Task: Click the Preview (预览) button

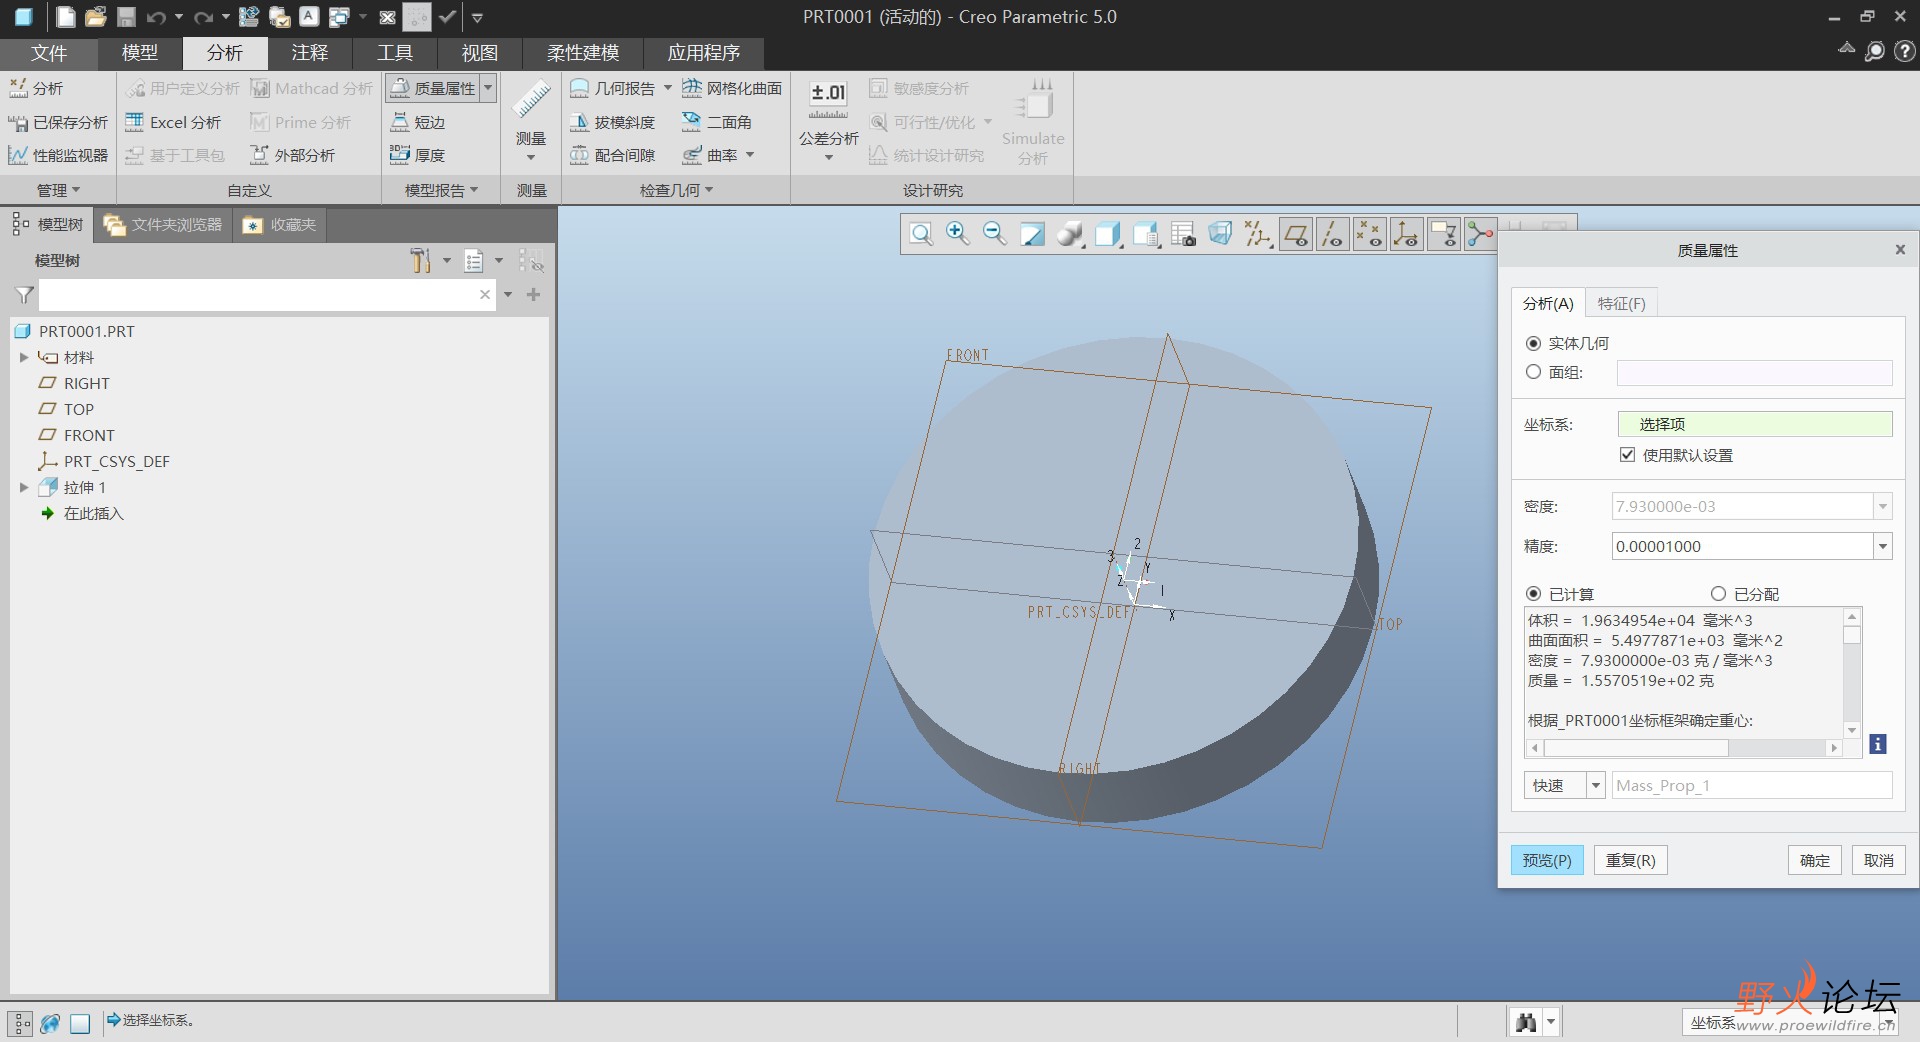Action: tap(1547, 860)
